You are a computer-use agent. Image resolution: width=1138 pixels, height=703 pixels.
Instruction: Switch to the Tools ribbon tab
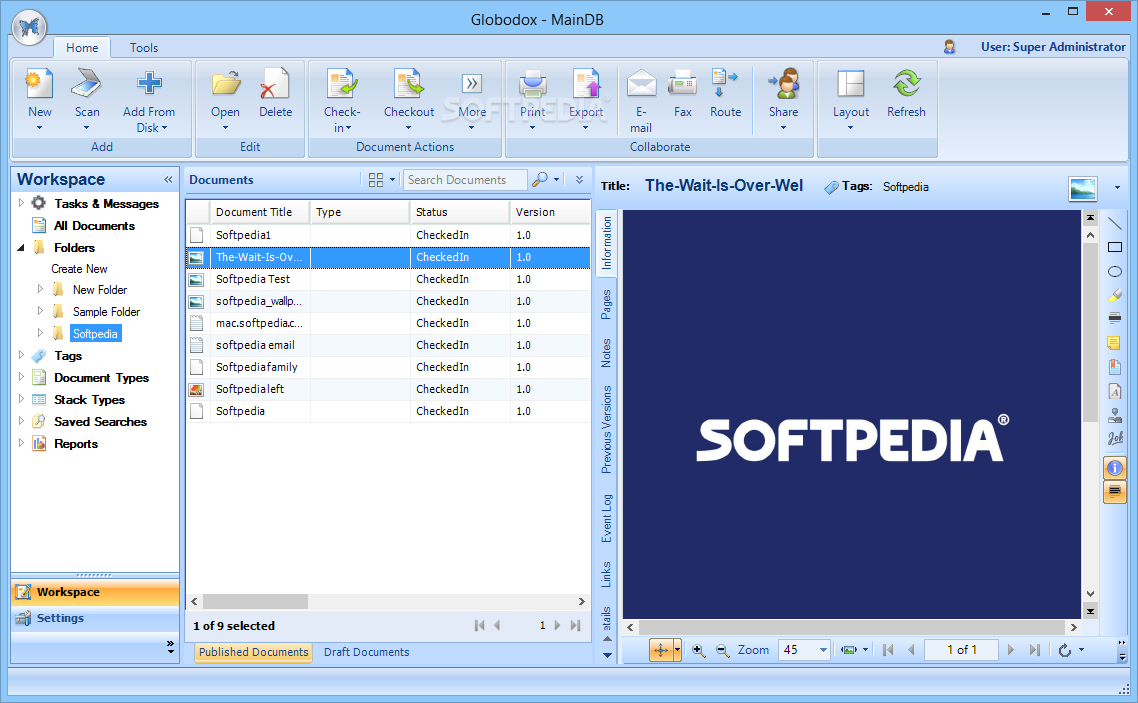[144, 47]
